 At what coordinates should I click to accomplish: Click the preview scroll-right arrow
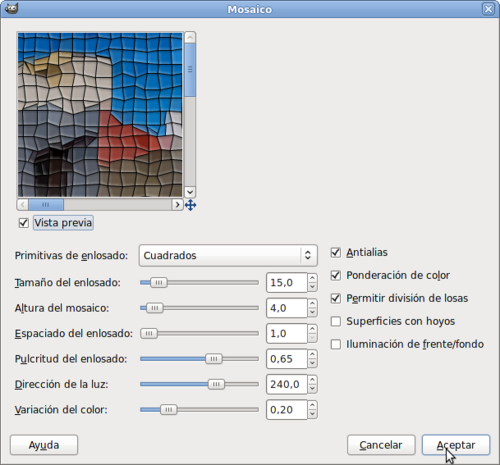(x=177, y=204)
